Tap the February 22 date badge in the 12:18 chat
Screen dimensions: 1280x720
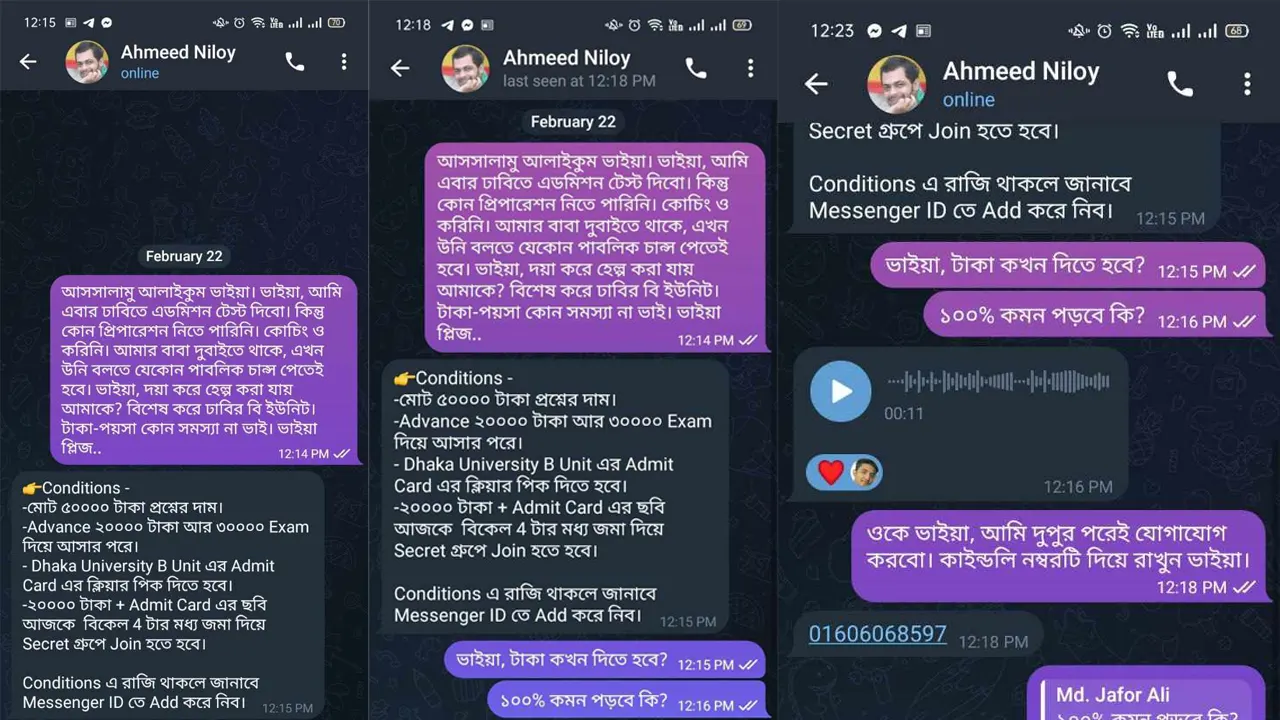point(573,121)
